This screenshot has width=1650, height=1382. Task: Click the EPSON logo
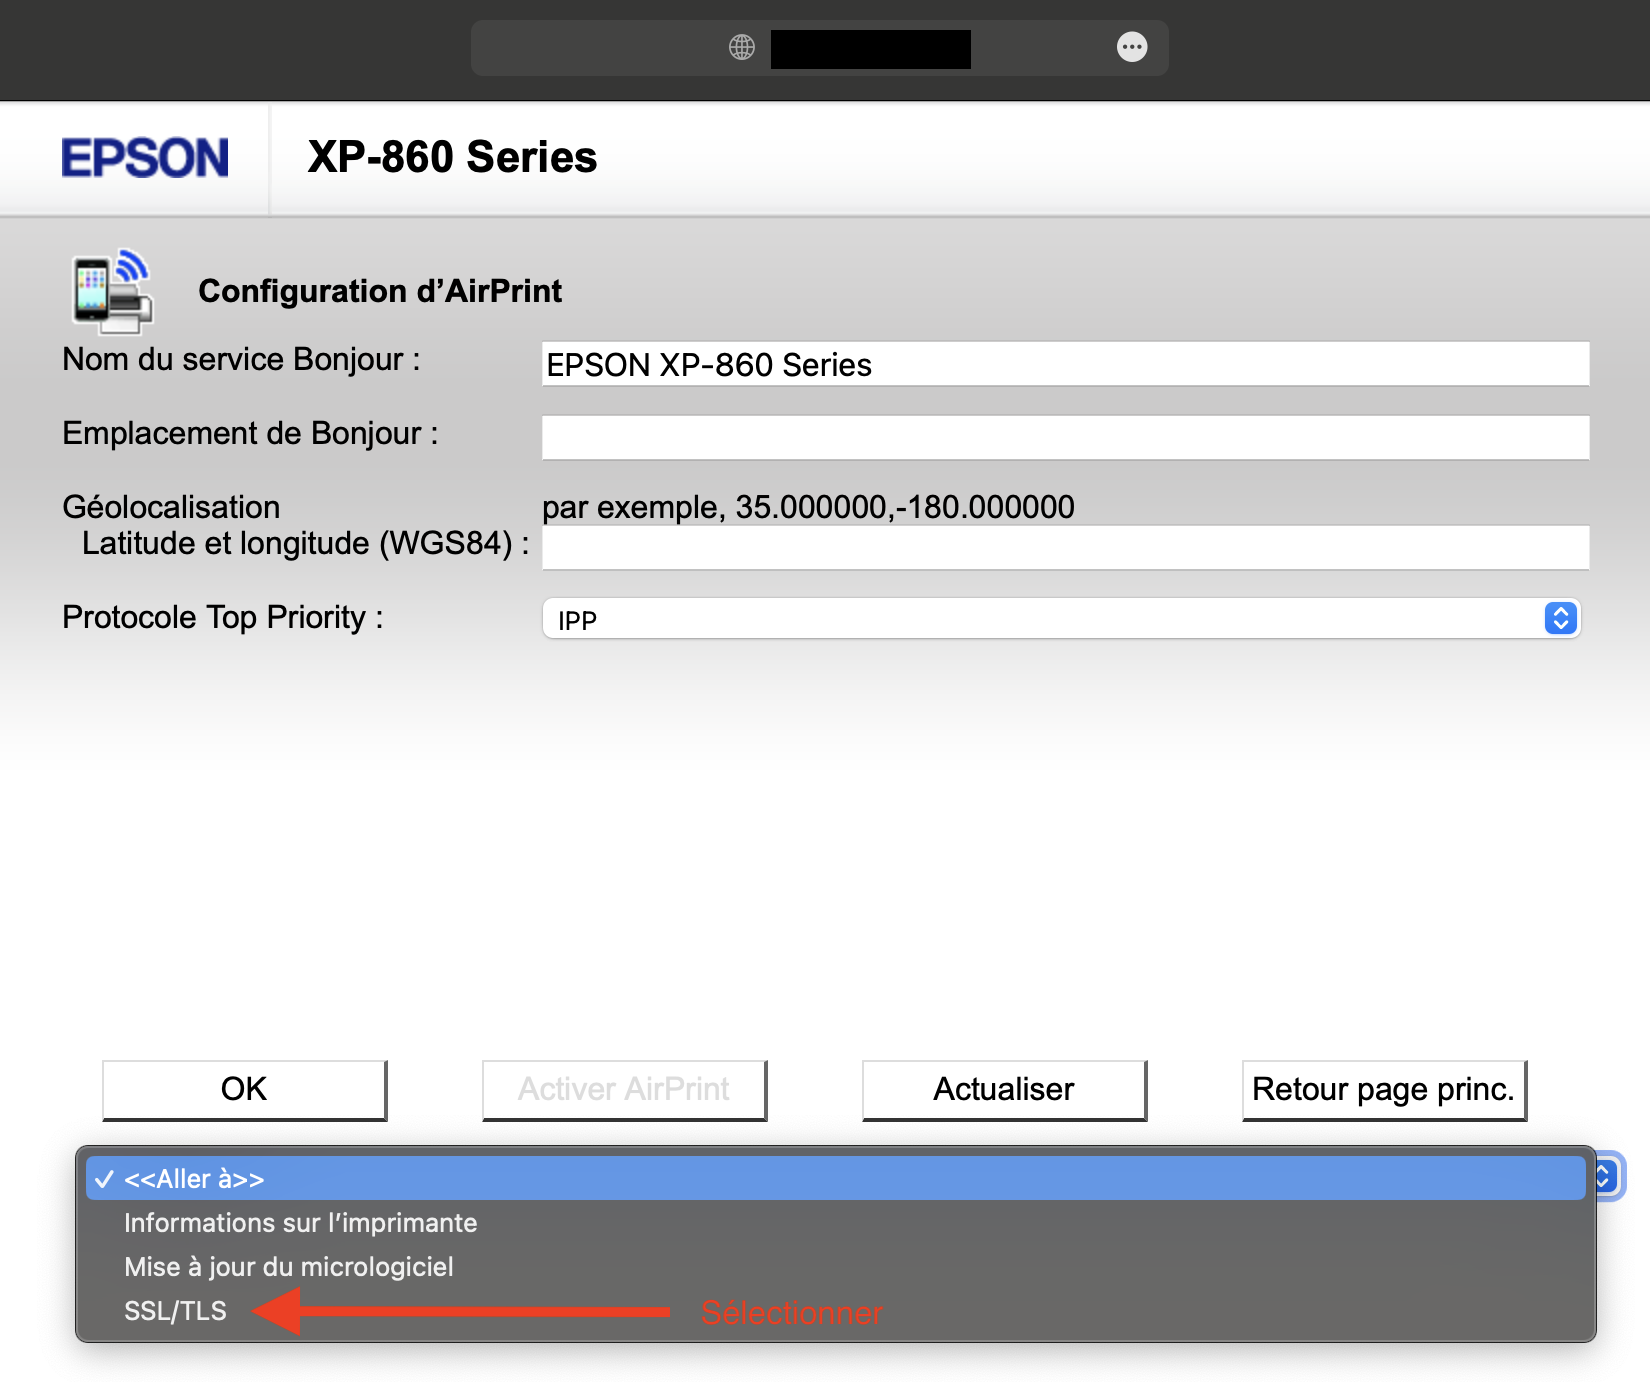click(x=145, y=158)
